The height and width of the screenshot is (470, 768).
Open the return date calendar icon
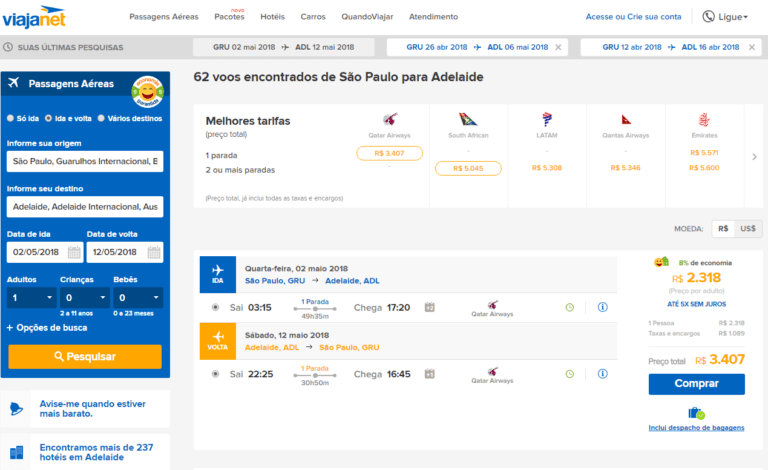(x=154, y=253)
